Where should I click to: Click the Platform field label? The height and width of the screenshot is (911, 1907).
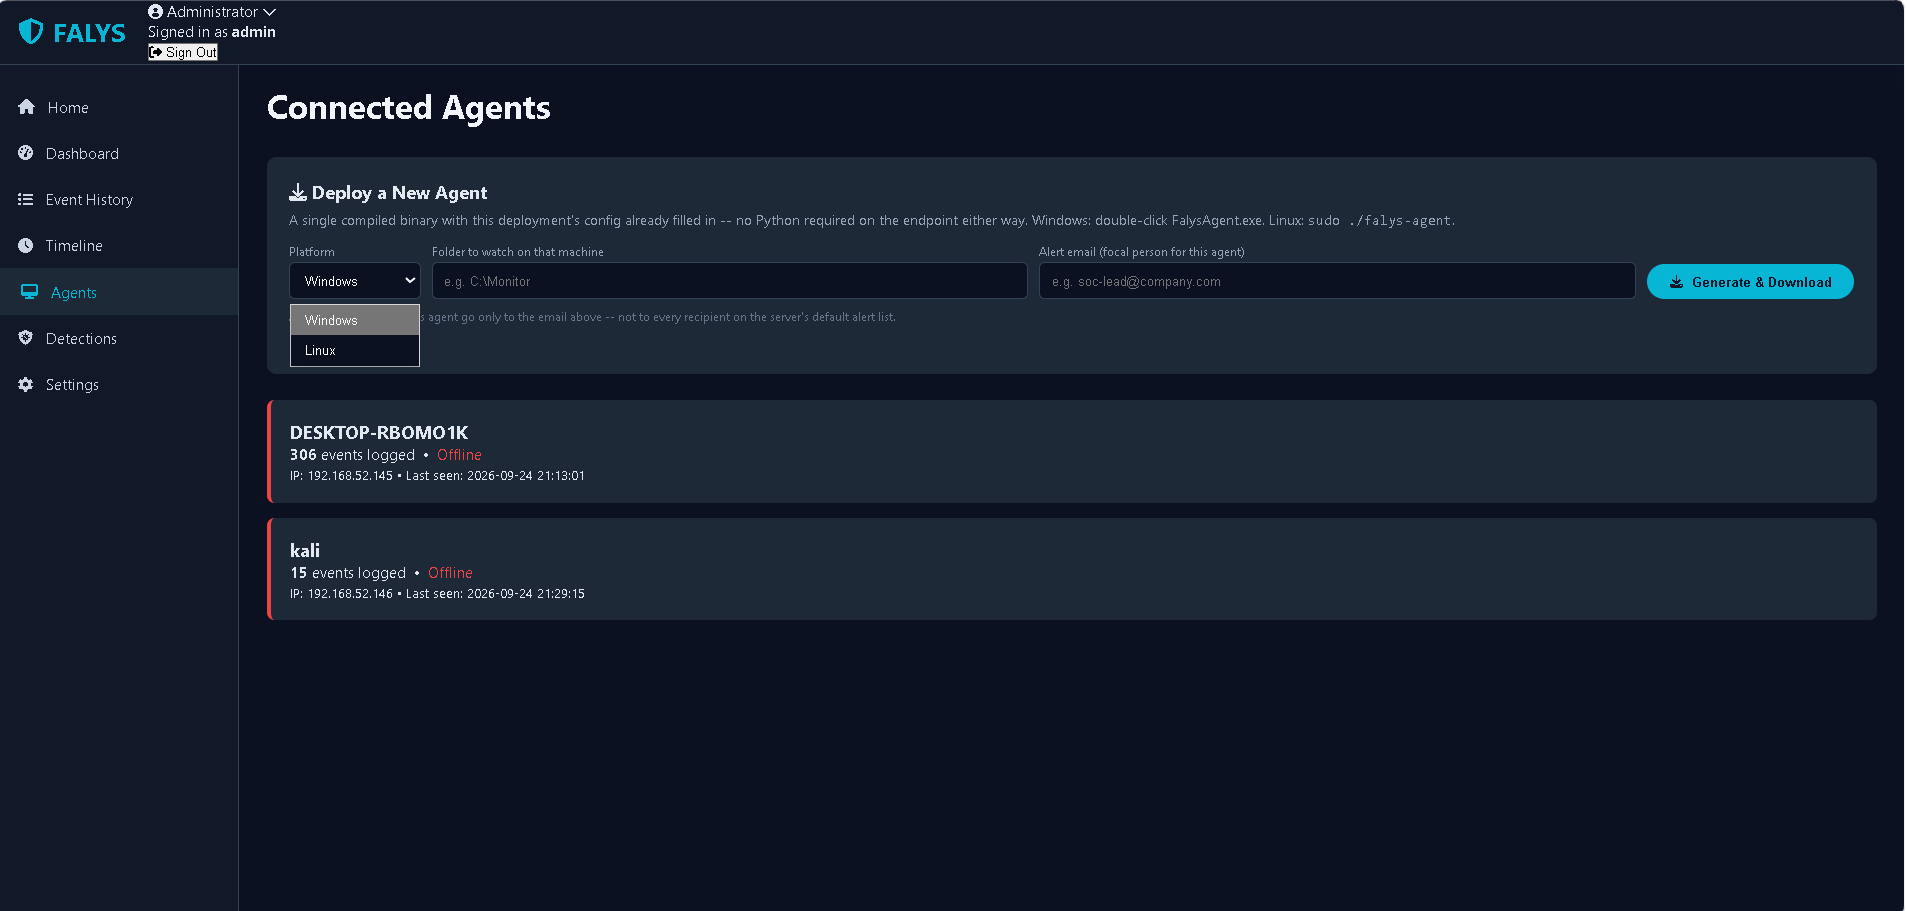point(312,252)
